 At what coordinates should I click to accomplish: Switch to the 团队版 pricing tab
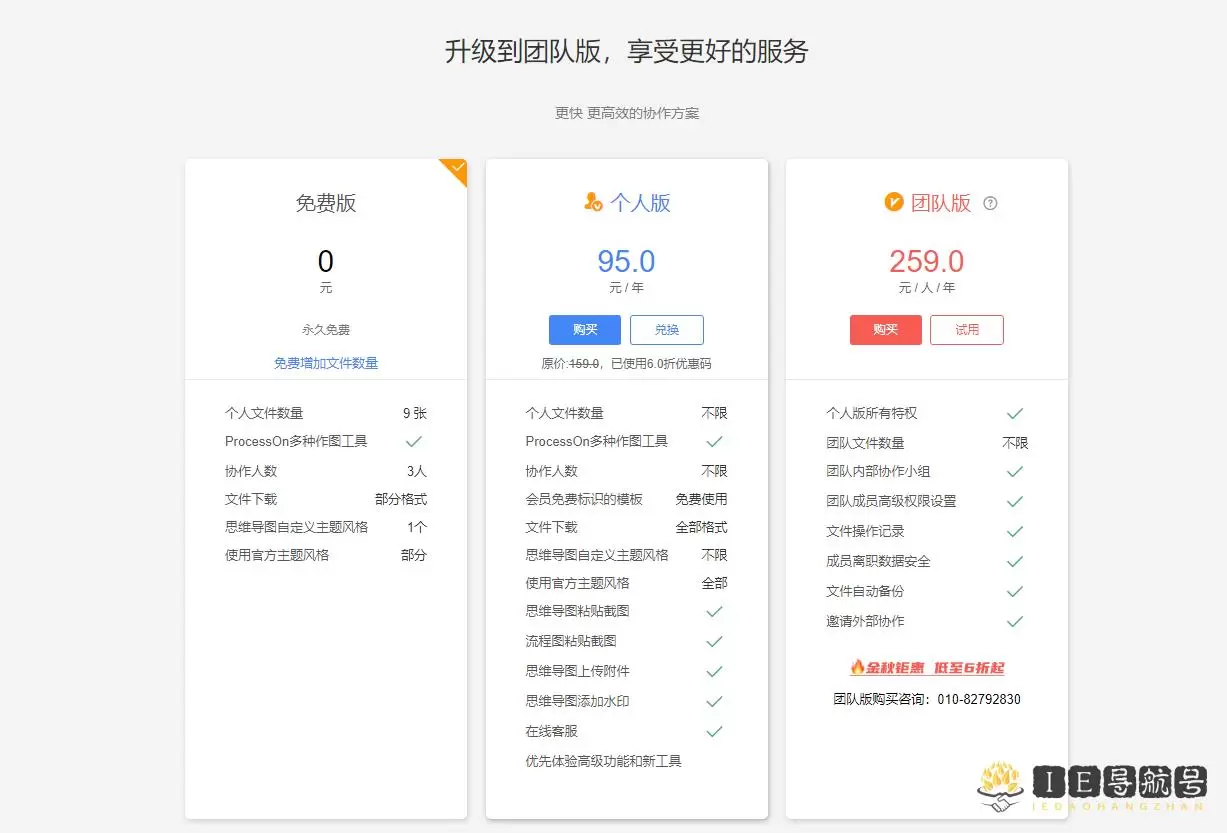[926, 203]
